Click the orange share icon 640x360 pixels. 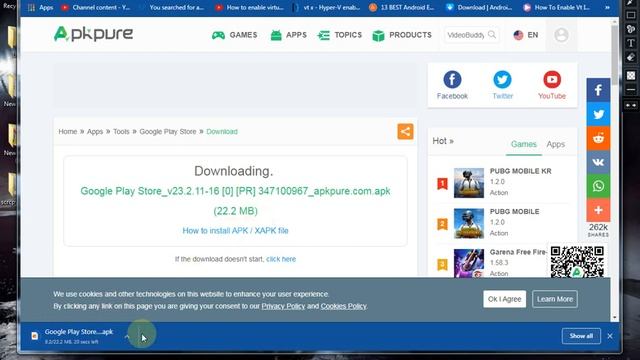pos(405,131)
